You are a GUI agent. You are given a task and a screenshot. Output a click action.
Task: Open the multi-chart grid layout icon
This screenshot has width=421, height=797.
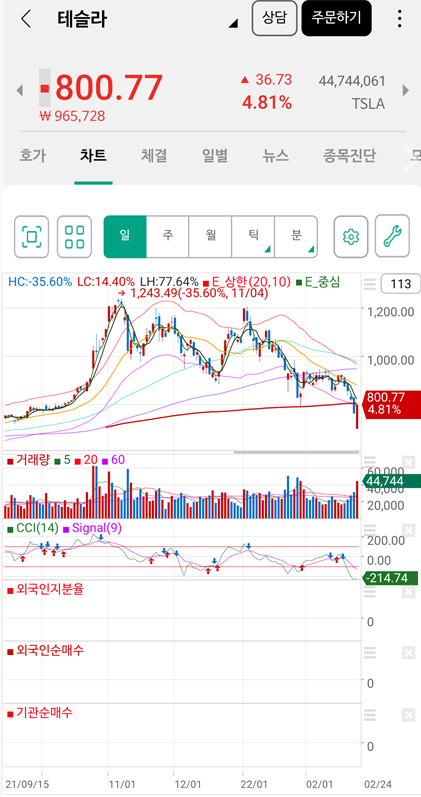coord(74,237)
